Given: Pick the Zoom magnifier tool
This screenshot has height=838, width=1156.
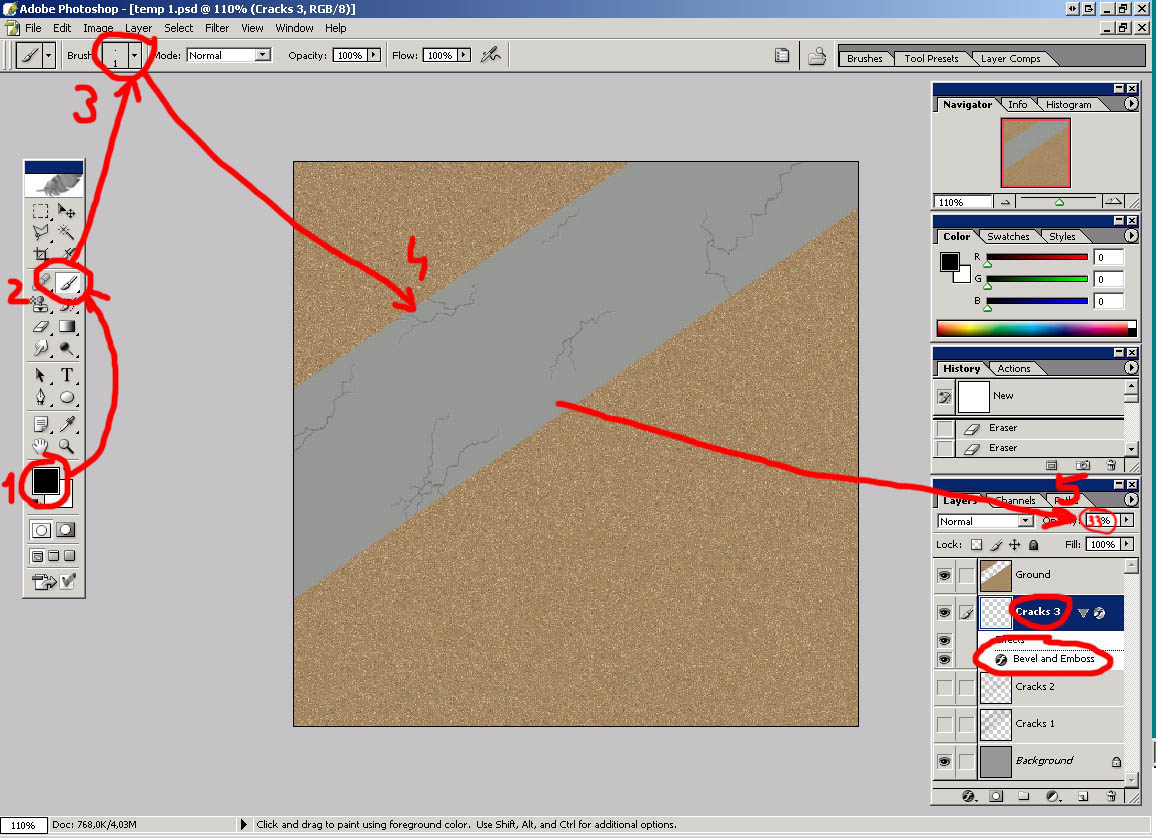Looking at the screenshot, I should click(67, 446).
